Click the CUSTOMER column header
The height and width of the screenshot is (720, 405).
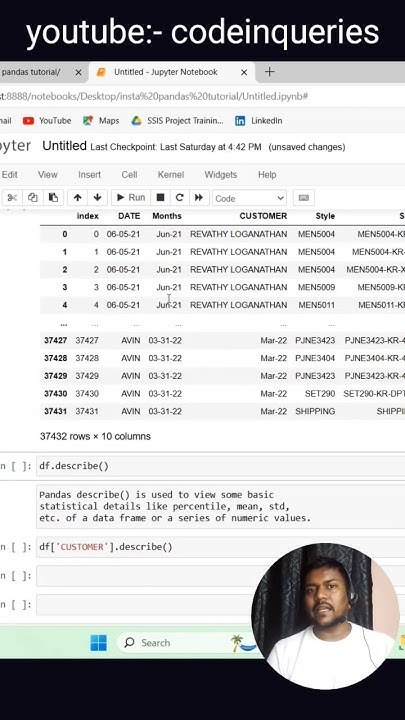[263, 216]
